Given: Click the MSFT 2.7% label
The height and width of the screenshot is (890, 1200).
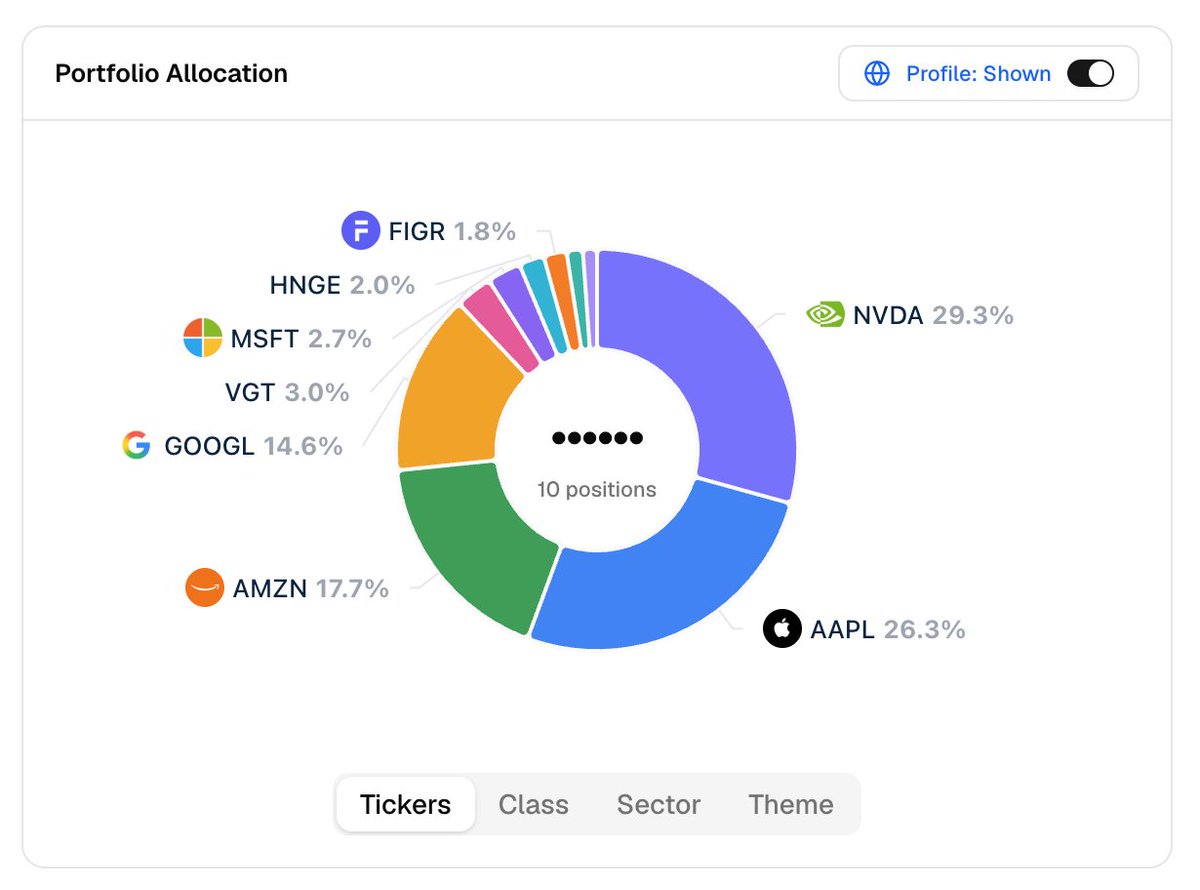Looking at the screenshot, I should click(301, 339).
